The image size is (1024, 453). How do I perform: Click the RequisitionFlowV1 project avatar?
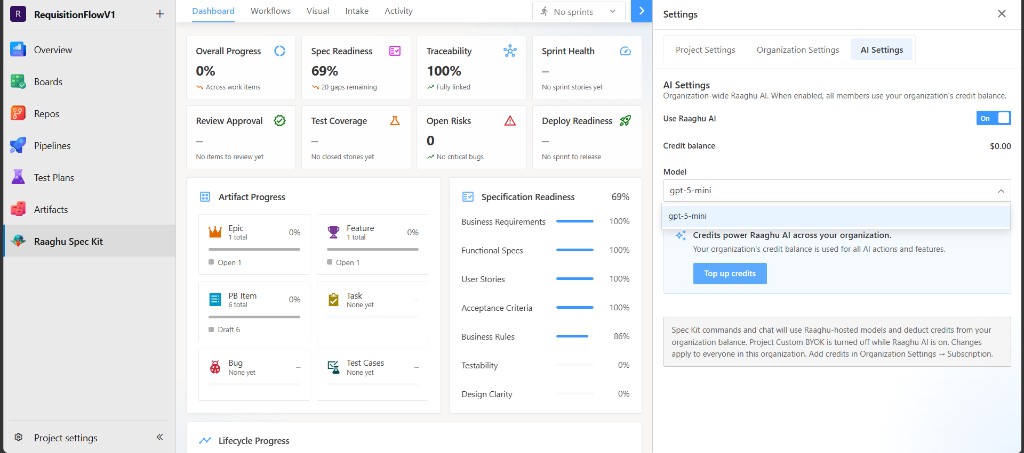(x=18, y=14)
